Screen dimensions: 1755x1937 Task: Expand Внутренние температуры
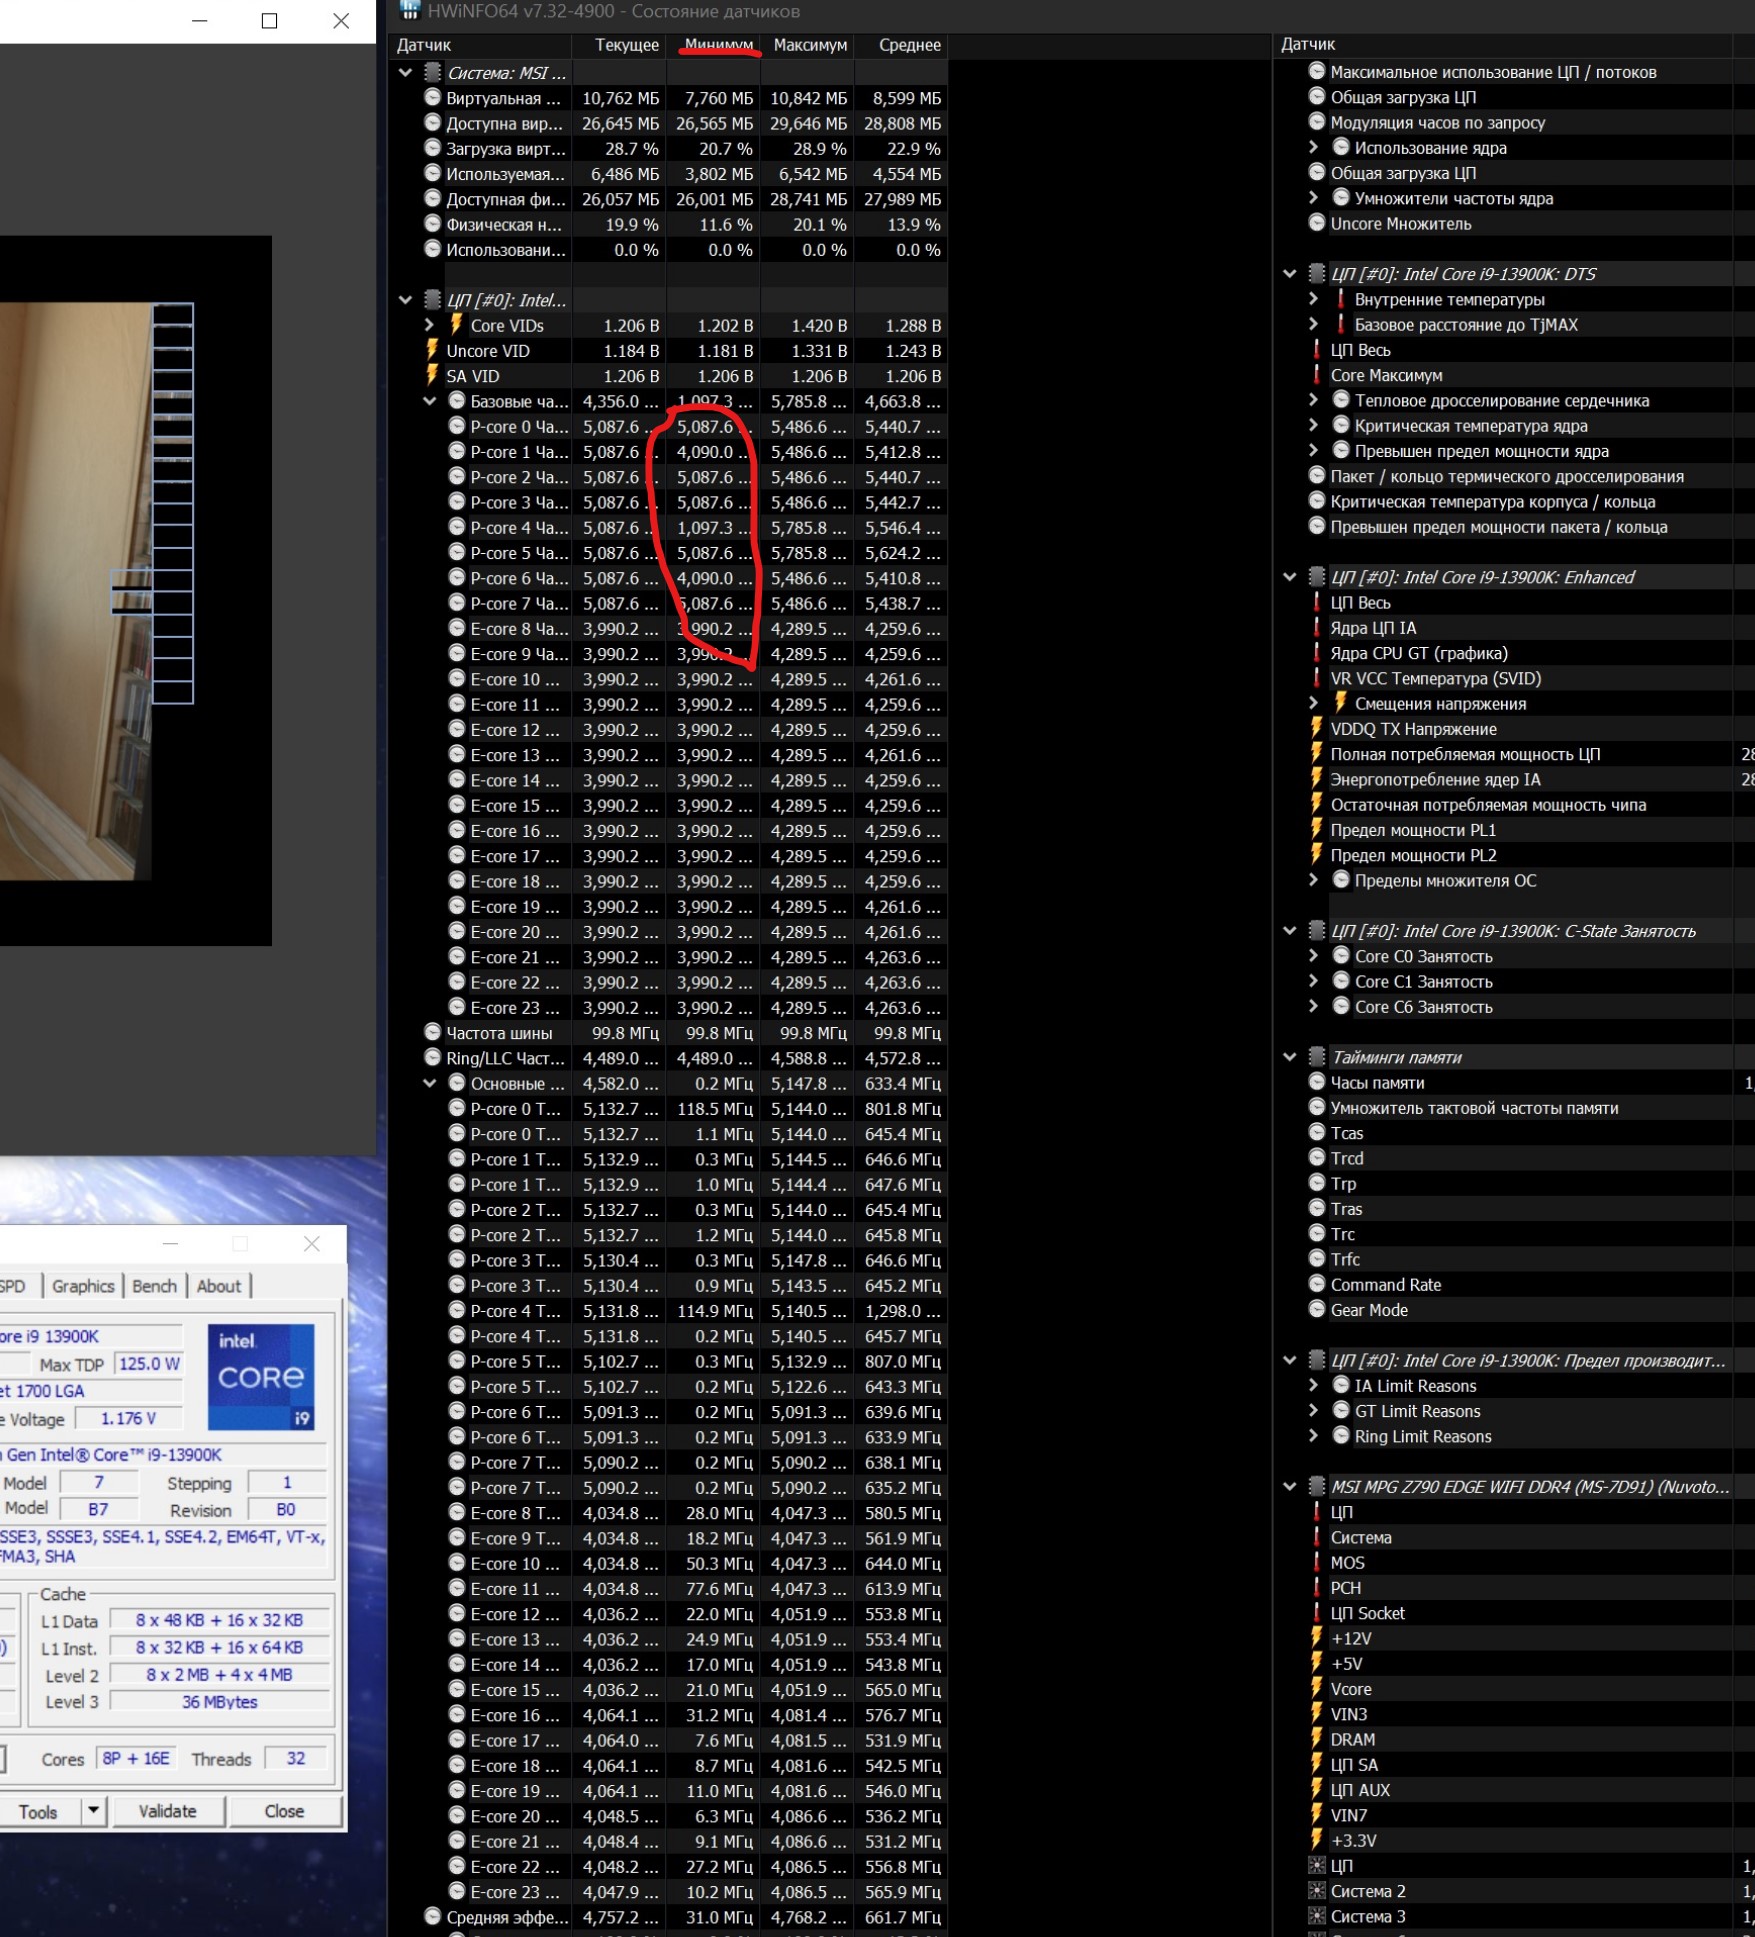click(1313, 299)
